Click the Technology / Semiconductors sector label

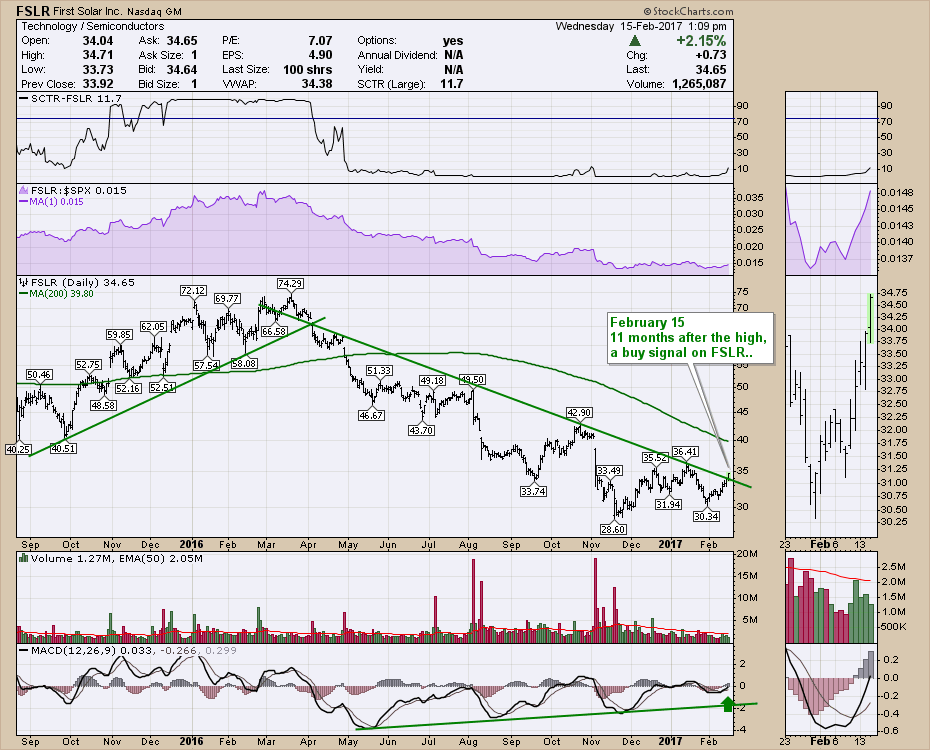[x=93, y=26]
